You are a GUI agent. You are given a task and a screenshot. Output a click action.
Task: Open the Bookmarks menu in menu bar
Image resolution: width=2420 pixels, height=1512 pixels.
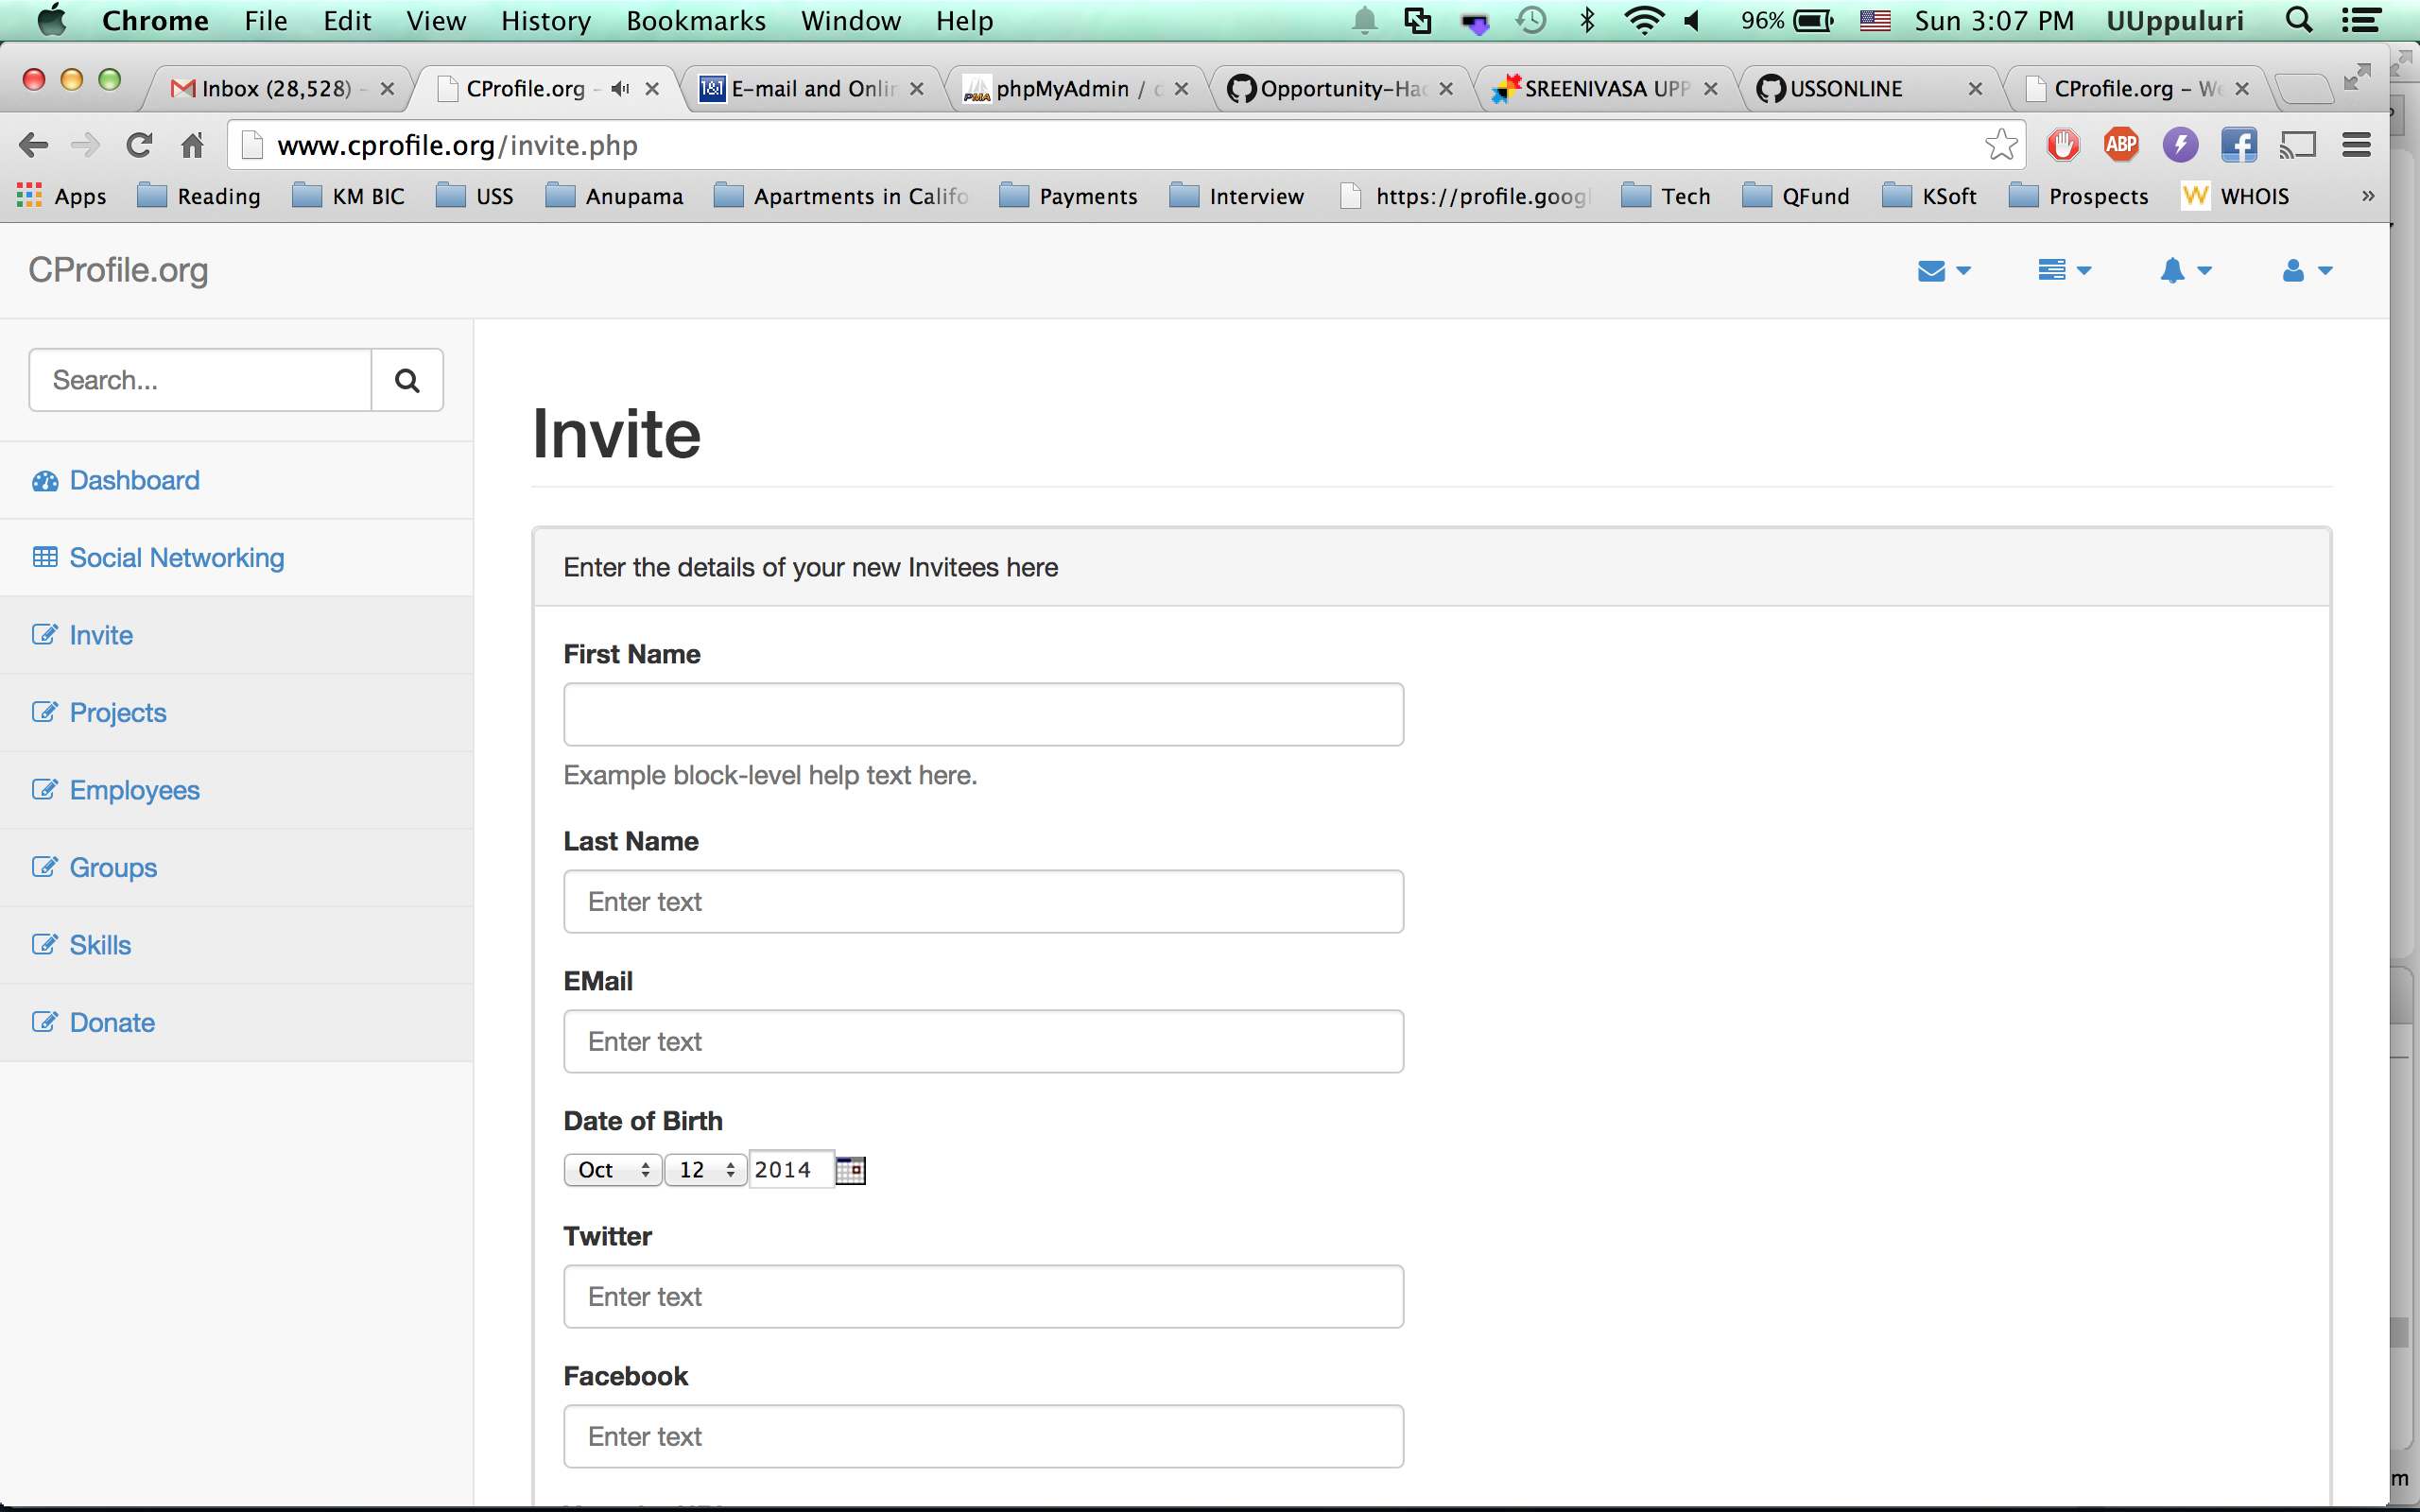pyautogui.click(x=695, y=21)
